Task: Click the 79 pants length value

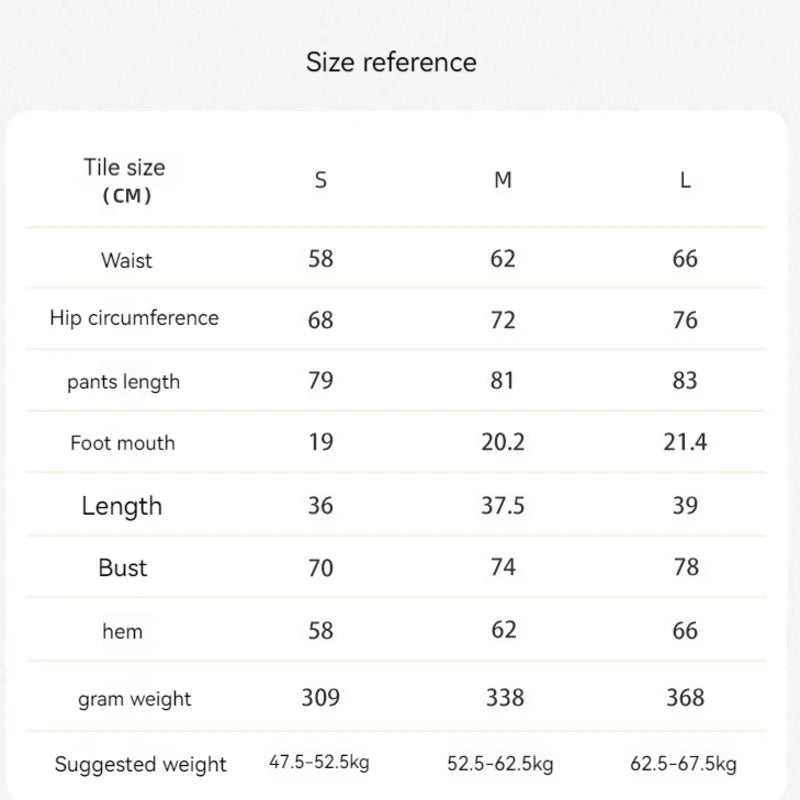Action: (321, 380)
